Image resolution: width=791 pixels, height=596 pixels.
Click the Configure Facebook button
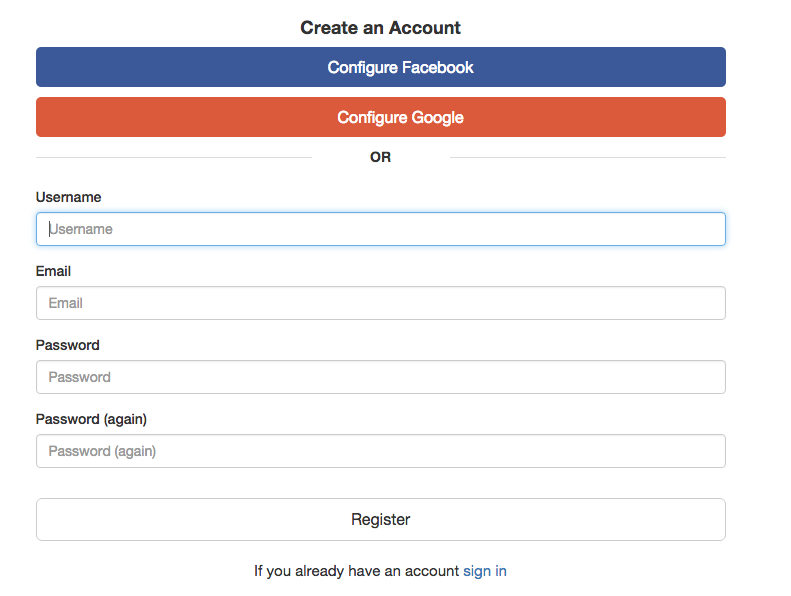(381, 67)
